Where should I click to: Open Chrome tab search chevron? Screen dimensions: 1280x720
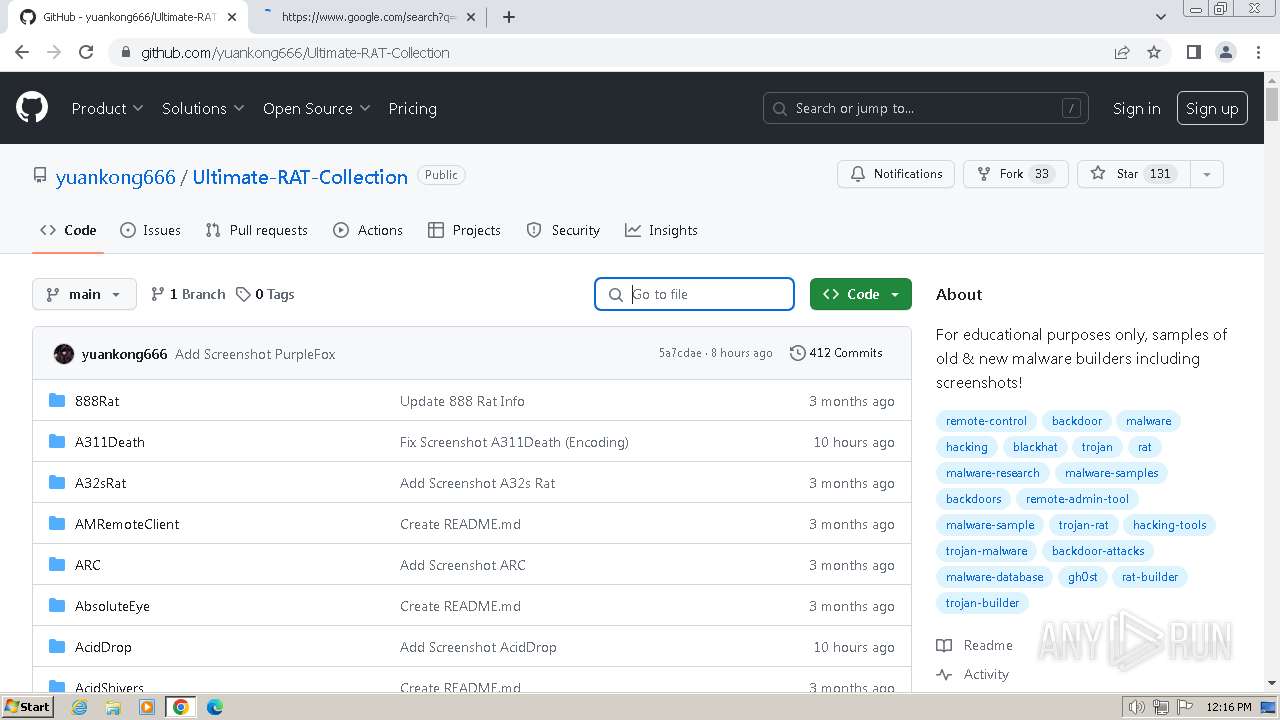pos(1160,17)
